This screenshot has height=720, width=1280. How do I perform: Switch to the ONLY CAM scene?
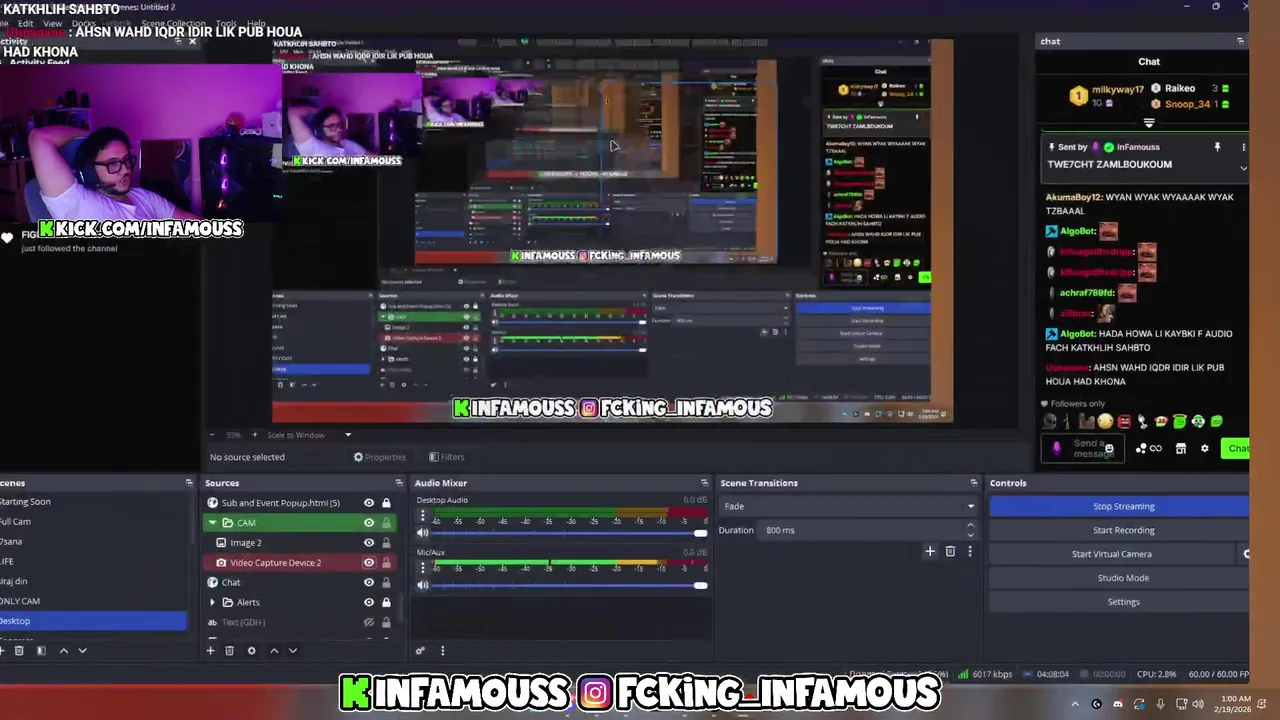[92, 601]
